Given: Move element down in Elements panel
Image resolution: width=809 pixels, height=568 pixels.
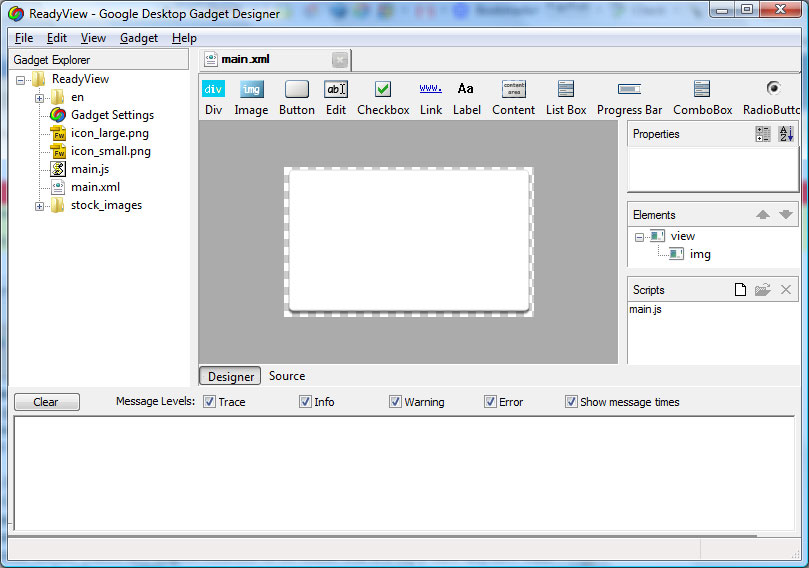Looking at the screenshot, I should (x=786, y=215).
